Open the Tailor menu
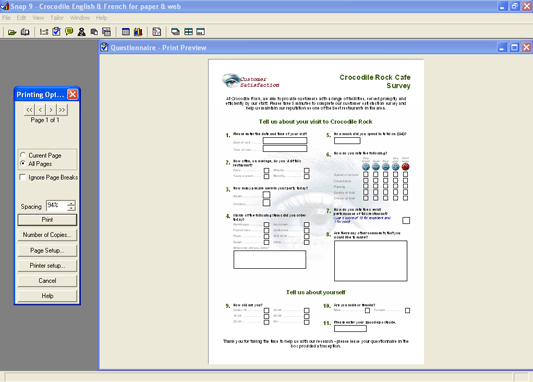Screen dimensions: 533x382 (x=57, y=18)
